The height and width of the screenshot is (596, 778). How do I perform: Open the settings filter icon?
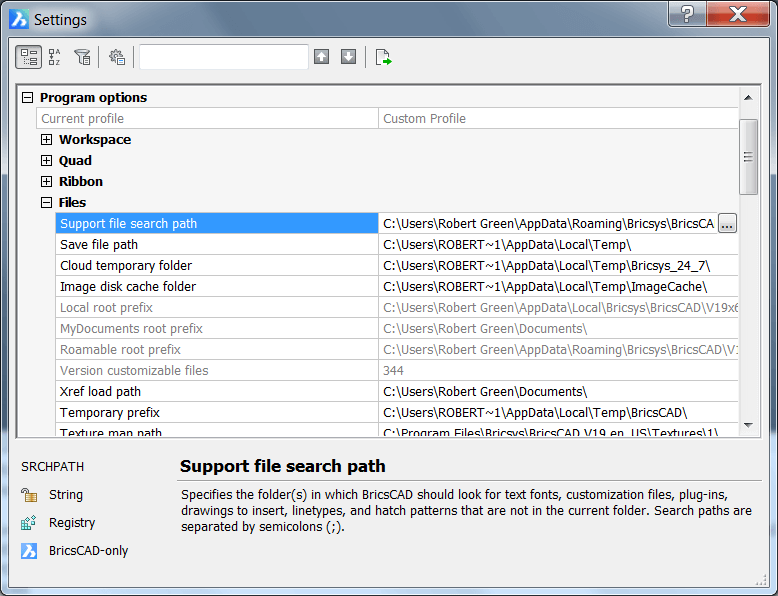click(x=82, y=57)
